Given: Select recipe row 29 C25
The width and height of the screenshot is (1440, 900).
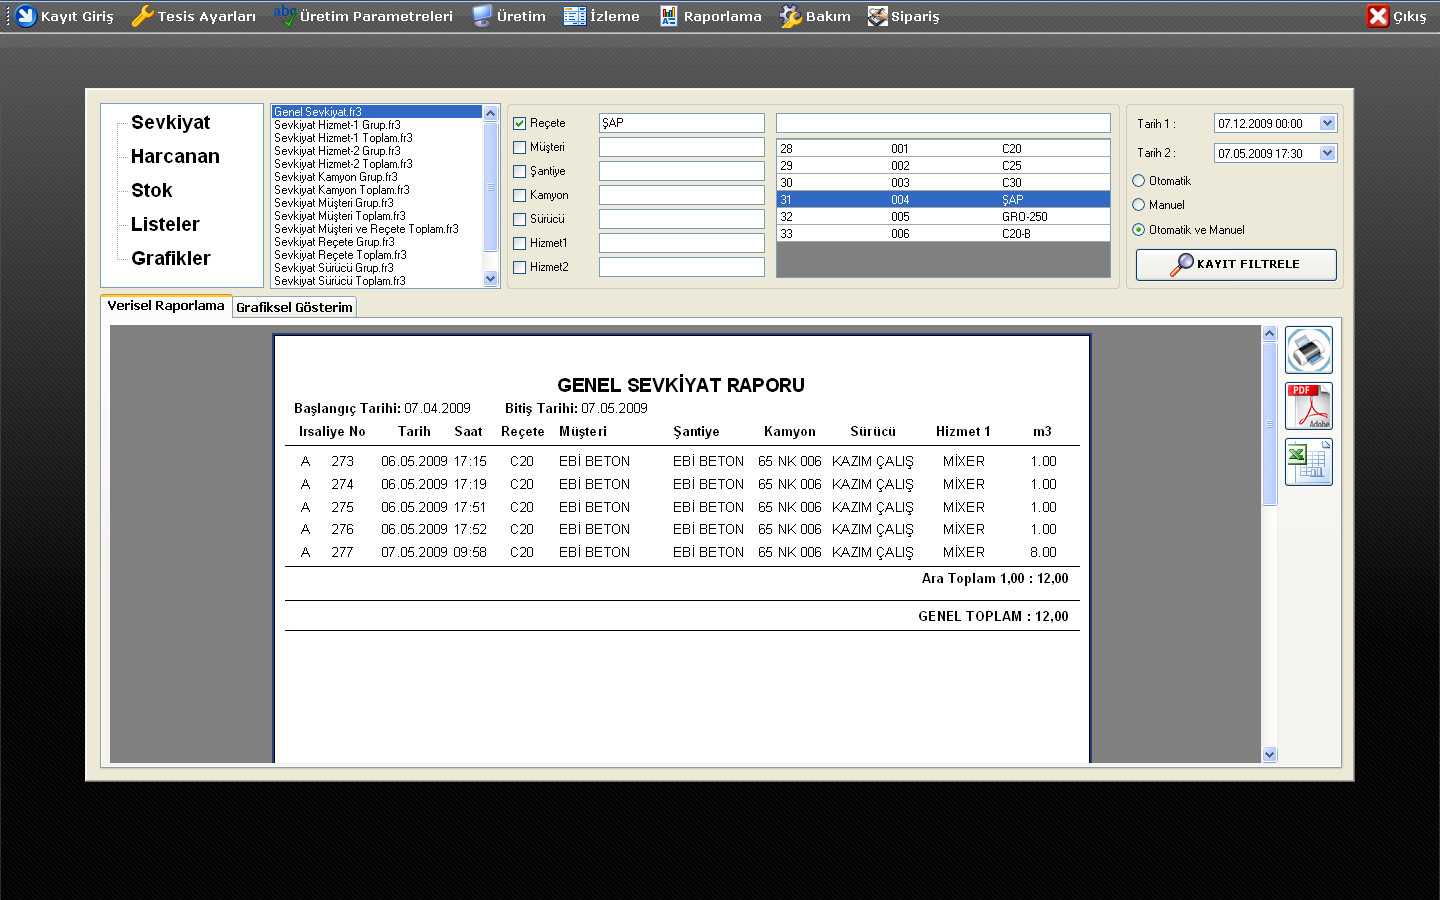Looking at the screenshot, I should pos(943,165).
